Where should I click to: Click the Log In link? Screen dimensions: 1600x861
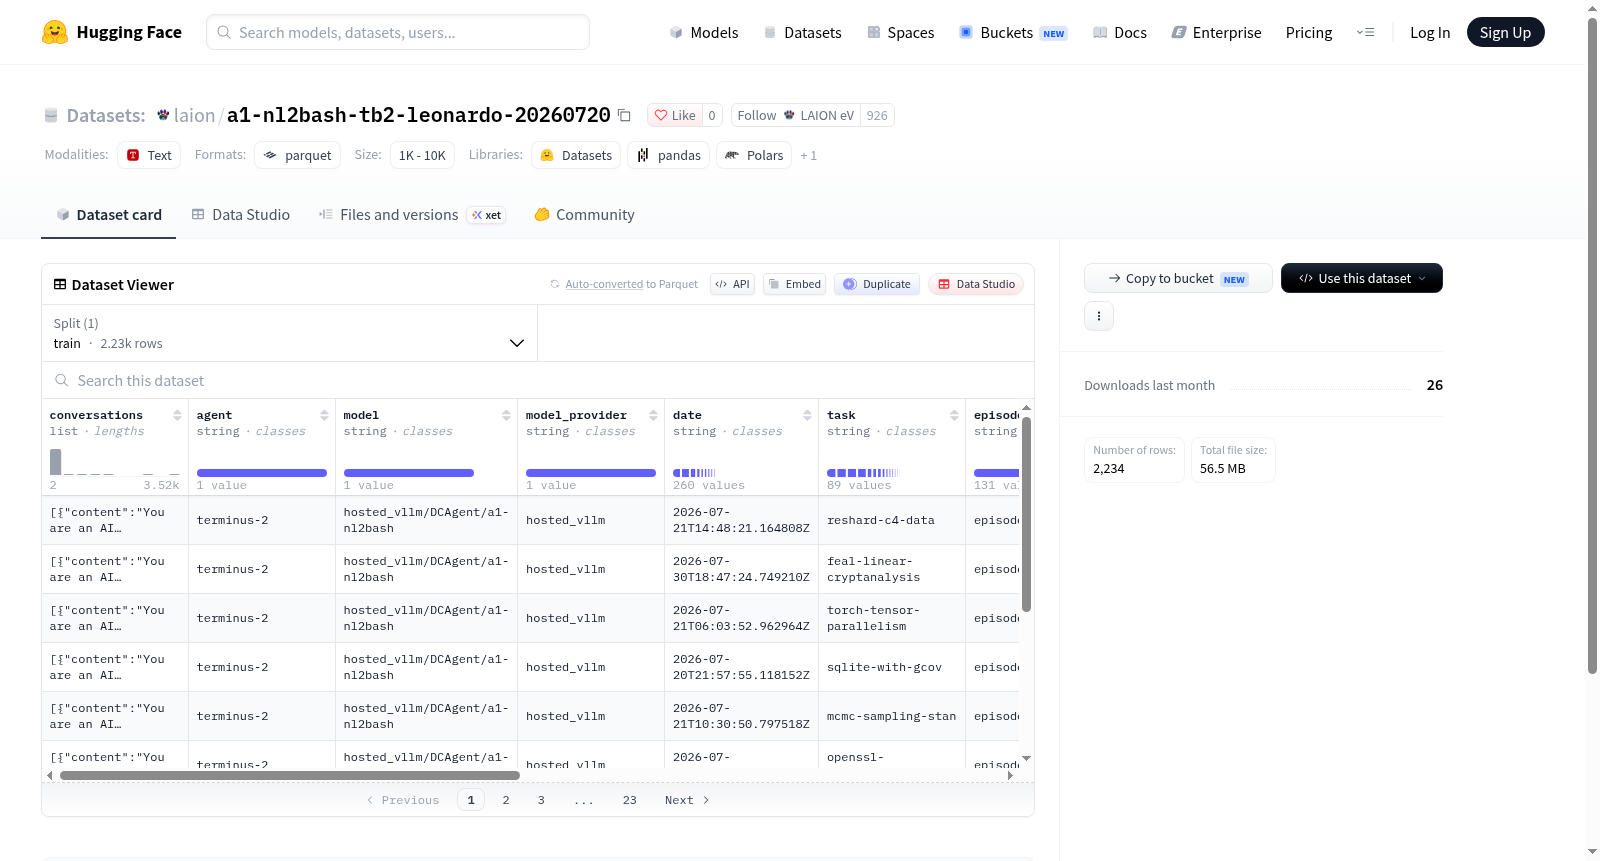1430,32
